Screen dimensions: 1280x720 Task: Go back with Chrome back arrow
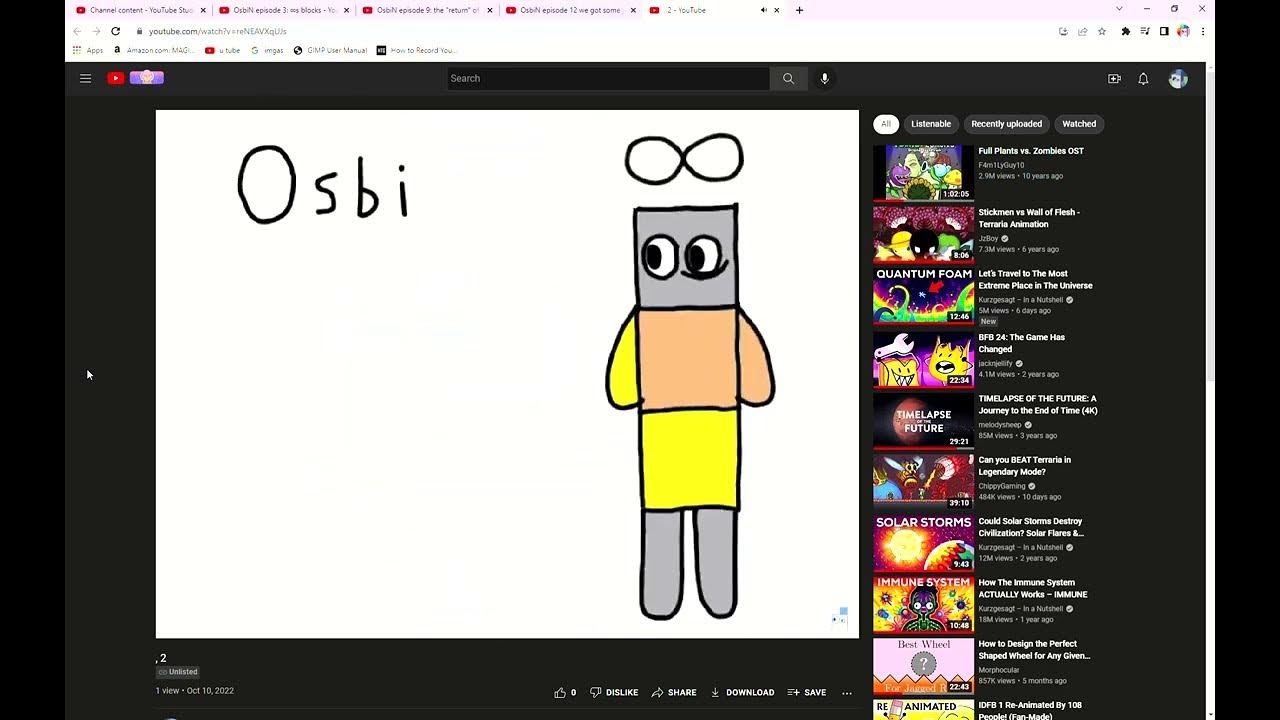point(77,31)
